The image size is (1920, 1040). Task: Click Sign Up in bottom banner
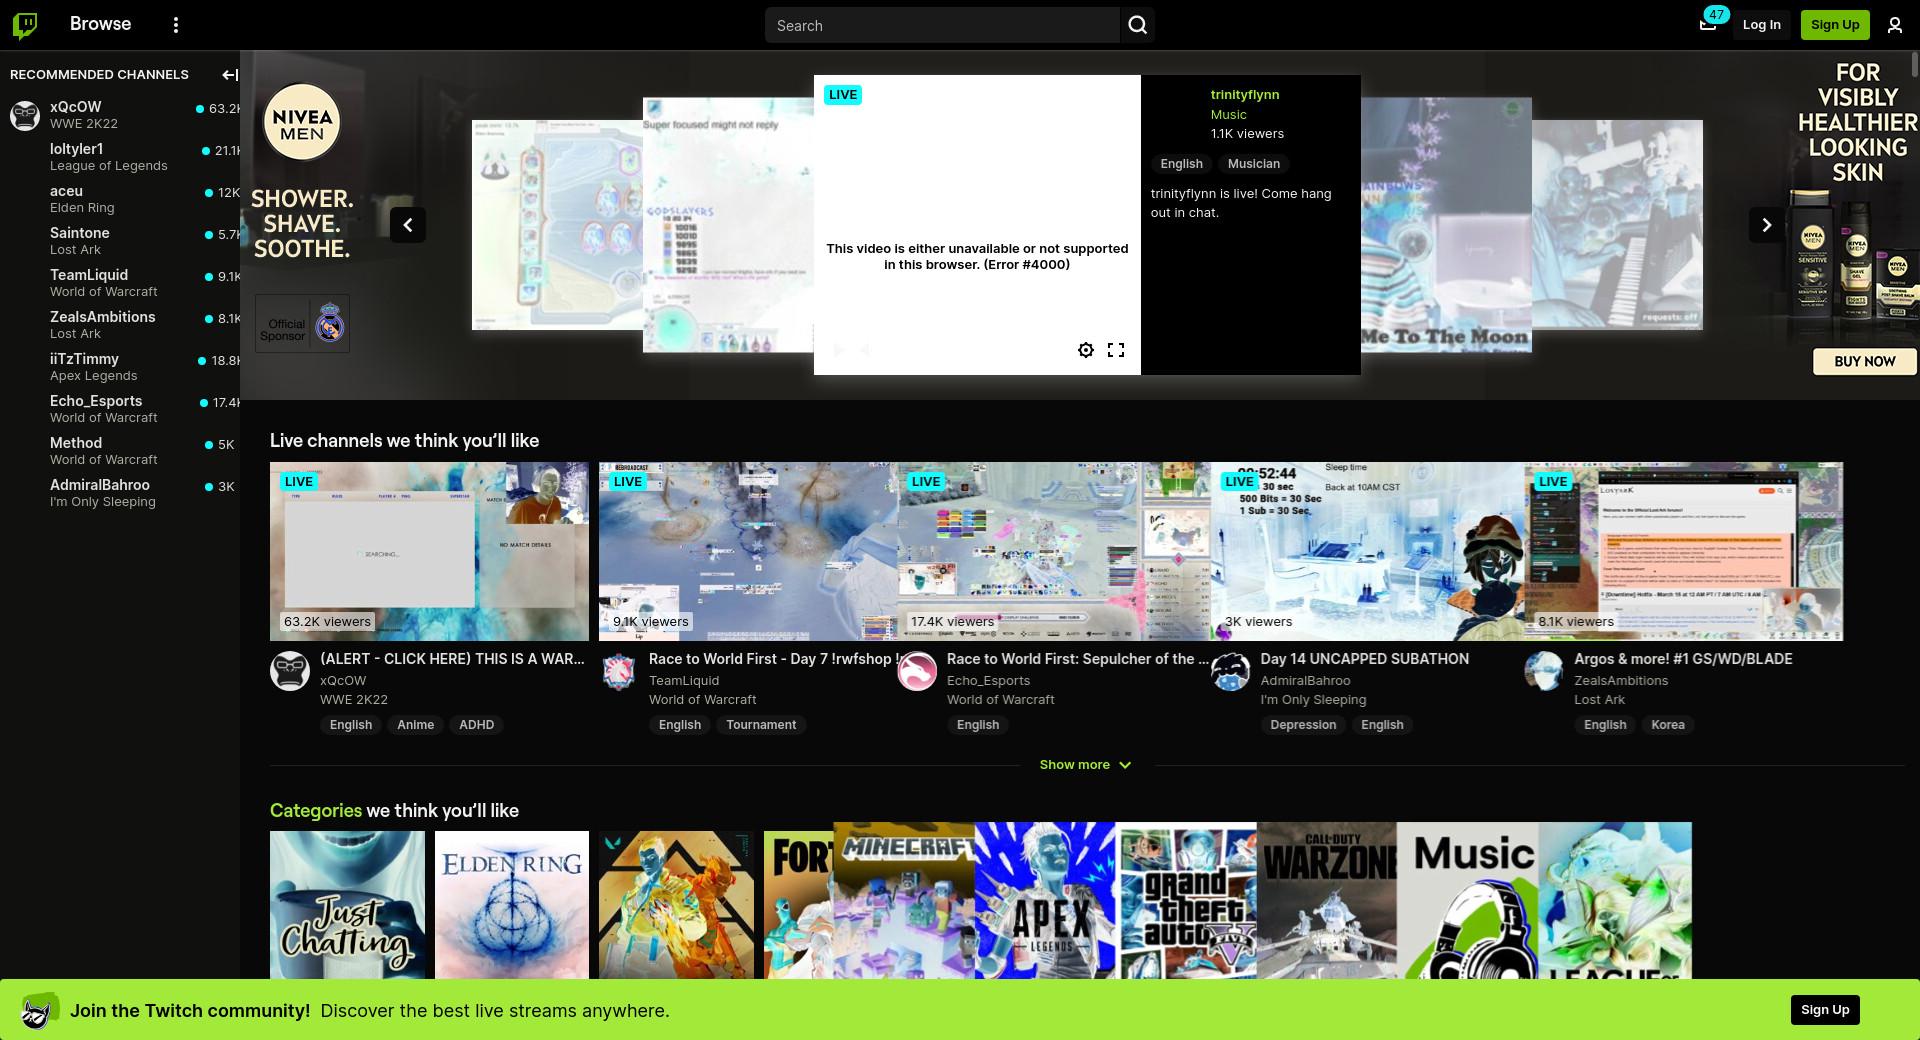click(1825, 1010)
